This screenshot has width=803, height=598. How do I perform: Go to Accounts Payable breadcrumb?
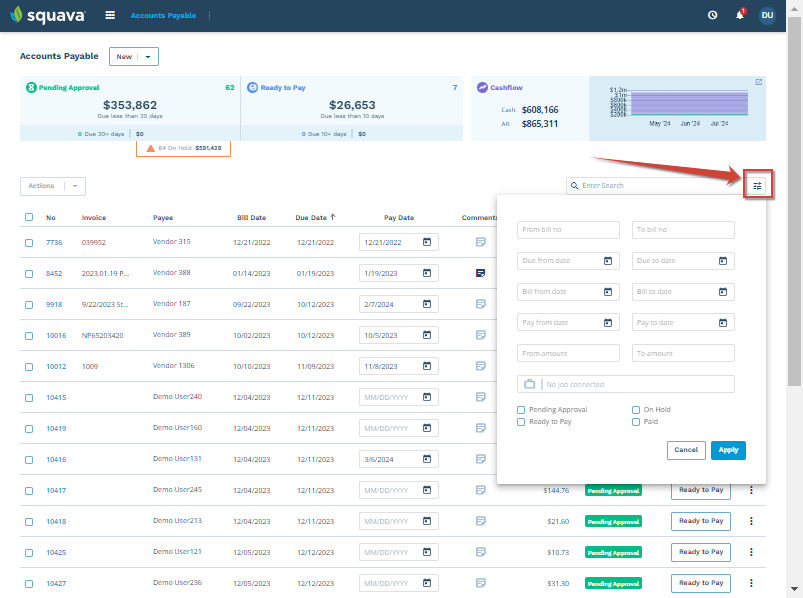[x=163, y=15]
